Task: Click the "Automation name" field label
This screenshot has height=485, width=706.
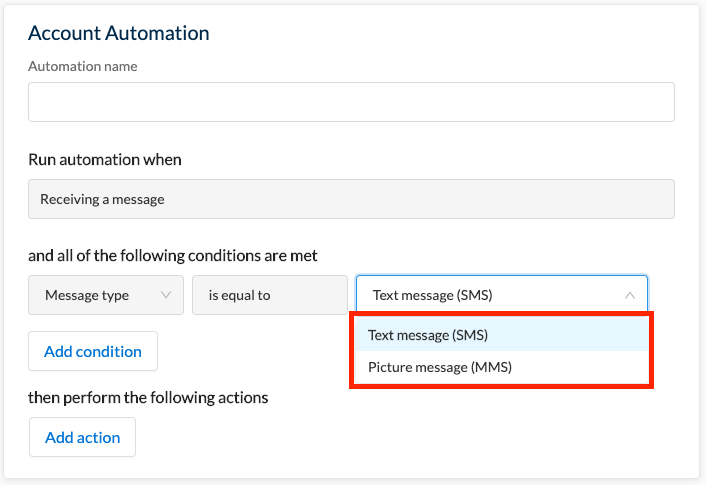Action: point(83,66)
